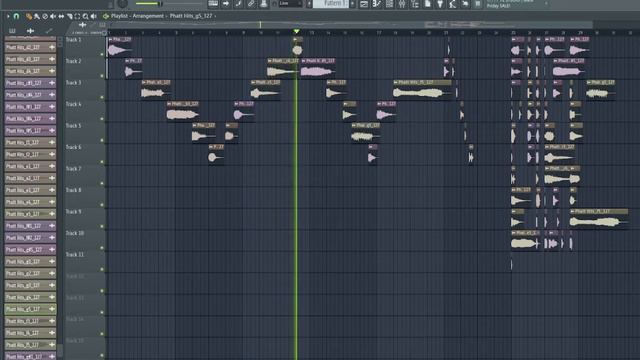Choose the Select marquee tool in playlist toolbar
The height and width of the screenshot is (360, 640).
click(78, 16)
